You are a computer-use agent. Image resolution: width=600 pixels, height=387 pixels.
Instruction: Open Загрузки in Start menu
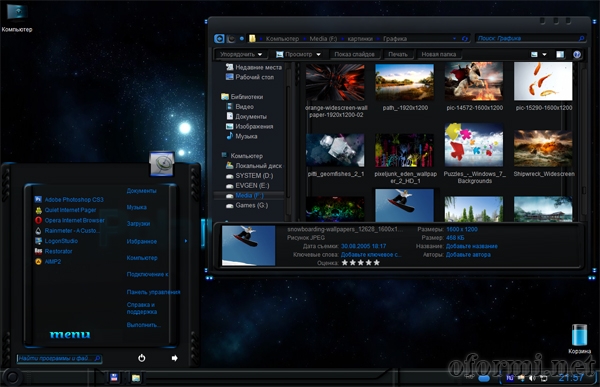point(138,224)
